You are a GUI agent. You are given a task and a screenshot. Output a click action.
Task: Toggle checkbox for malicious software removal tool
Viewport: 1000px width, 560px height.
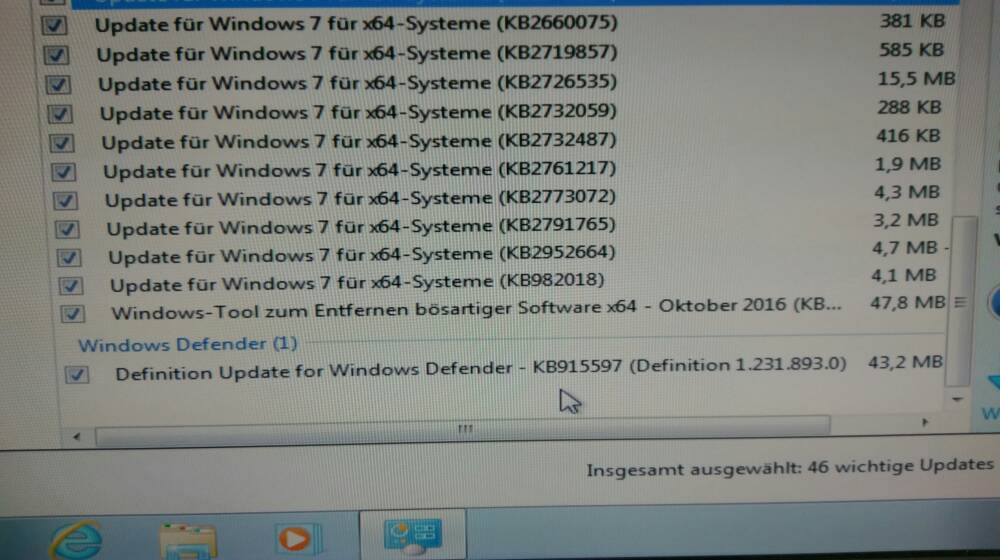[x=72, y=313]
